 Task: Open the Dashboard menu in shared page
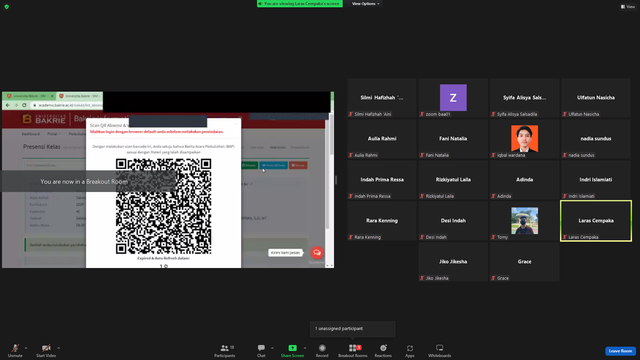(31, 134)
